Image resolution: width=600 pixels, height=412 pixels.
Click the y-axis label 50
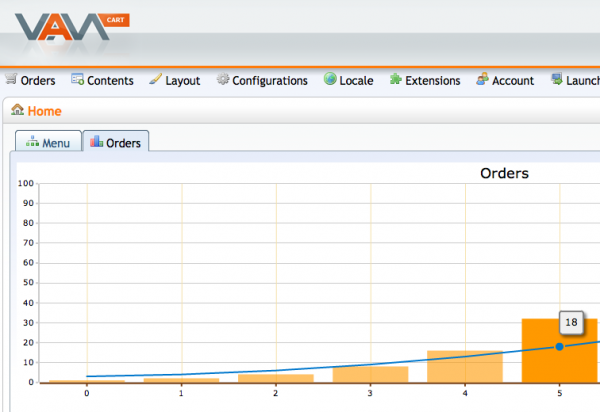click(28, 283)
